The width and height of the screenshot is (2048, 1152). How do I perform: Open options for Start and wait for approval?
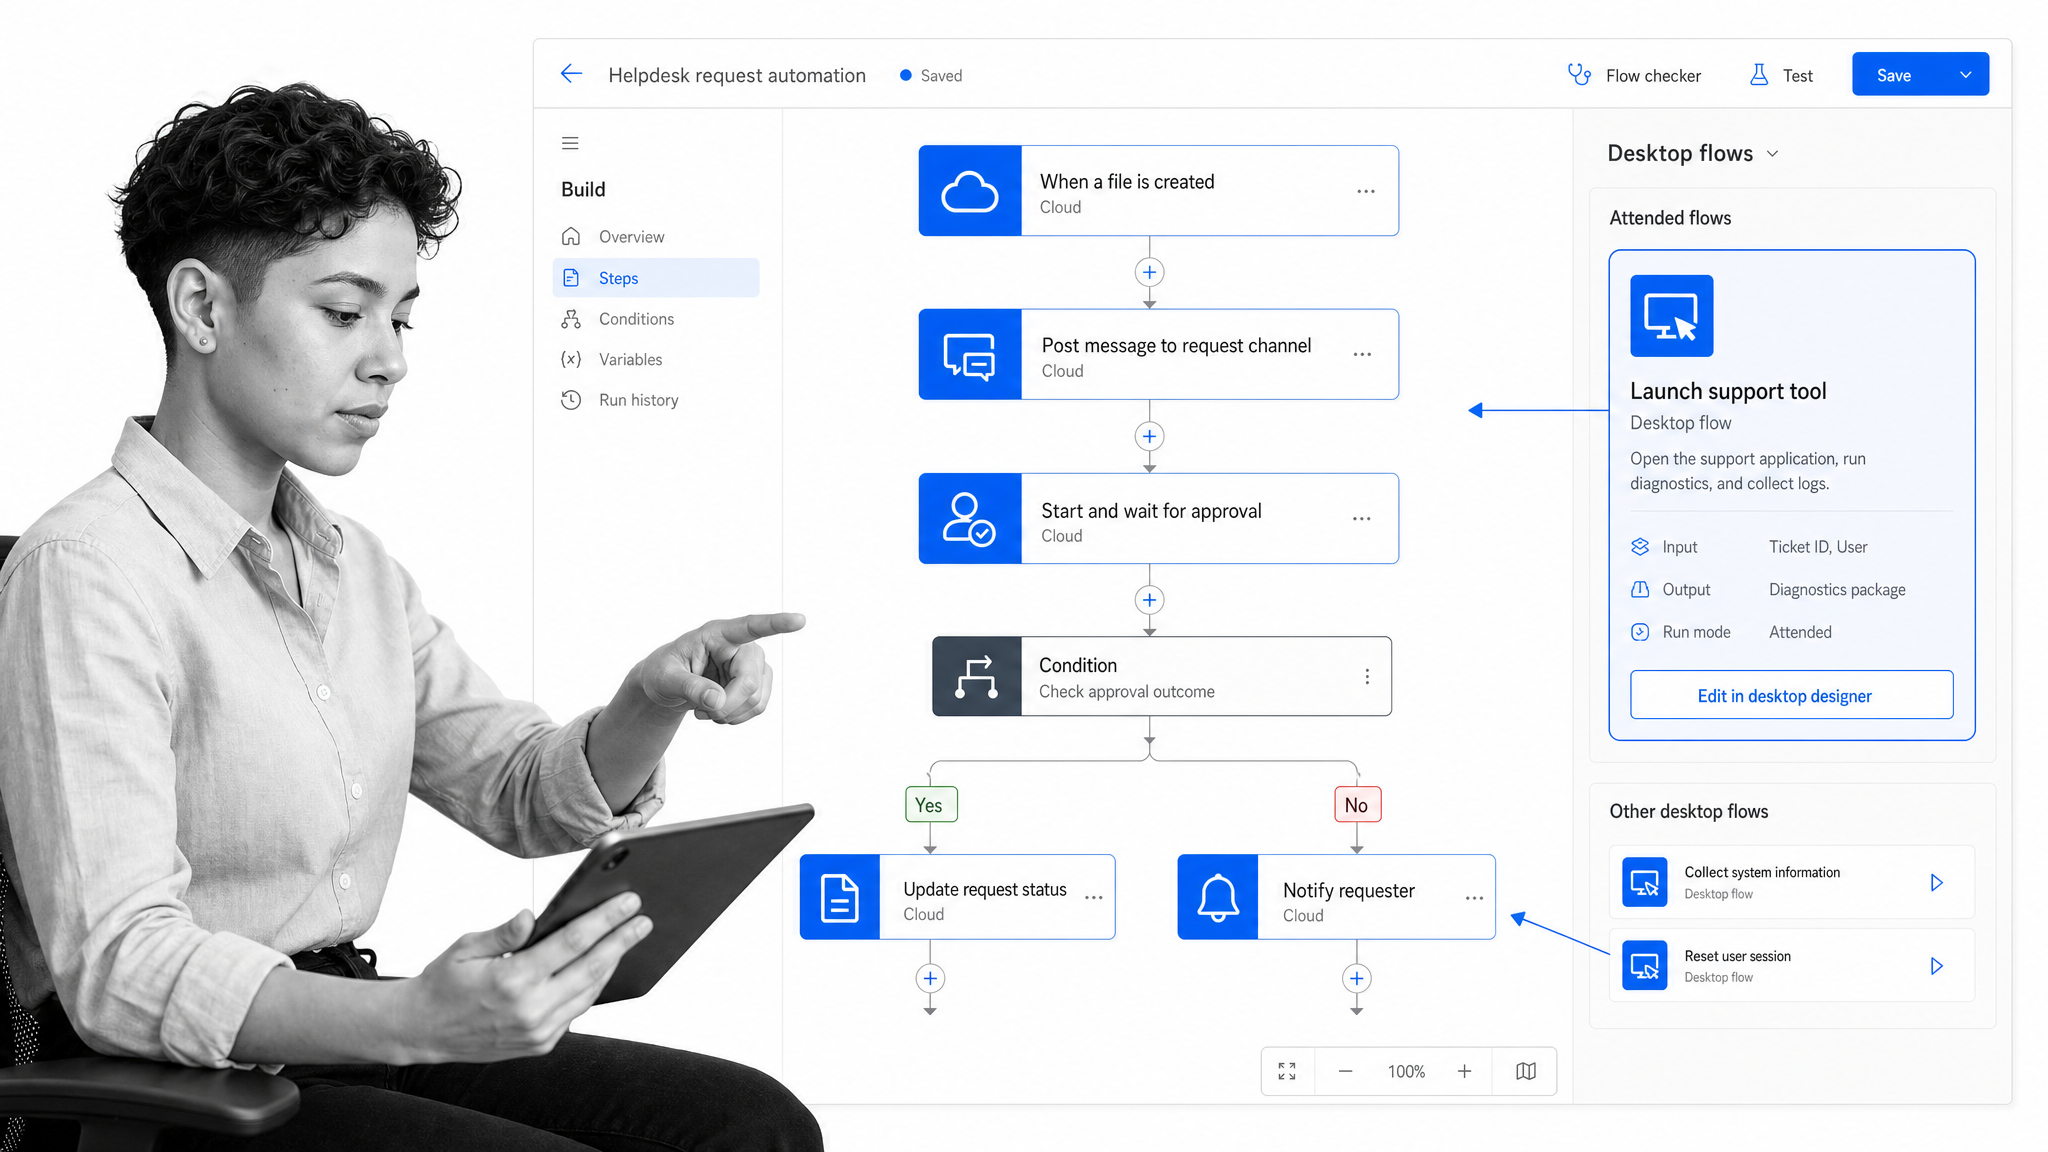(x=1362, y=519)
